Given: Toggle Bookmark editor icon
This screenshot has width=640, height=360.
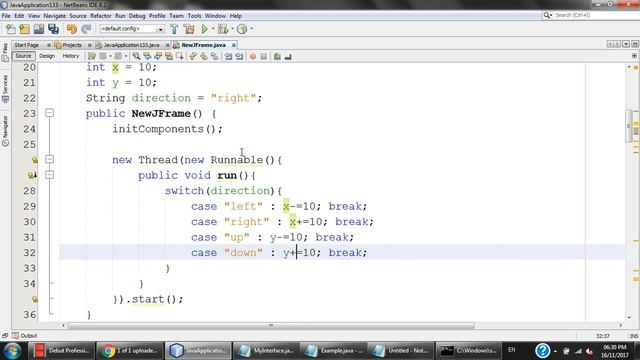Looking at the screenshot, I should [x=214, y=56].
